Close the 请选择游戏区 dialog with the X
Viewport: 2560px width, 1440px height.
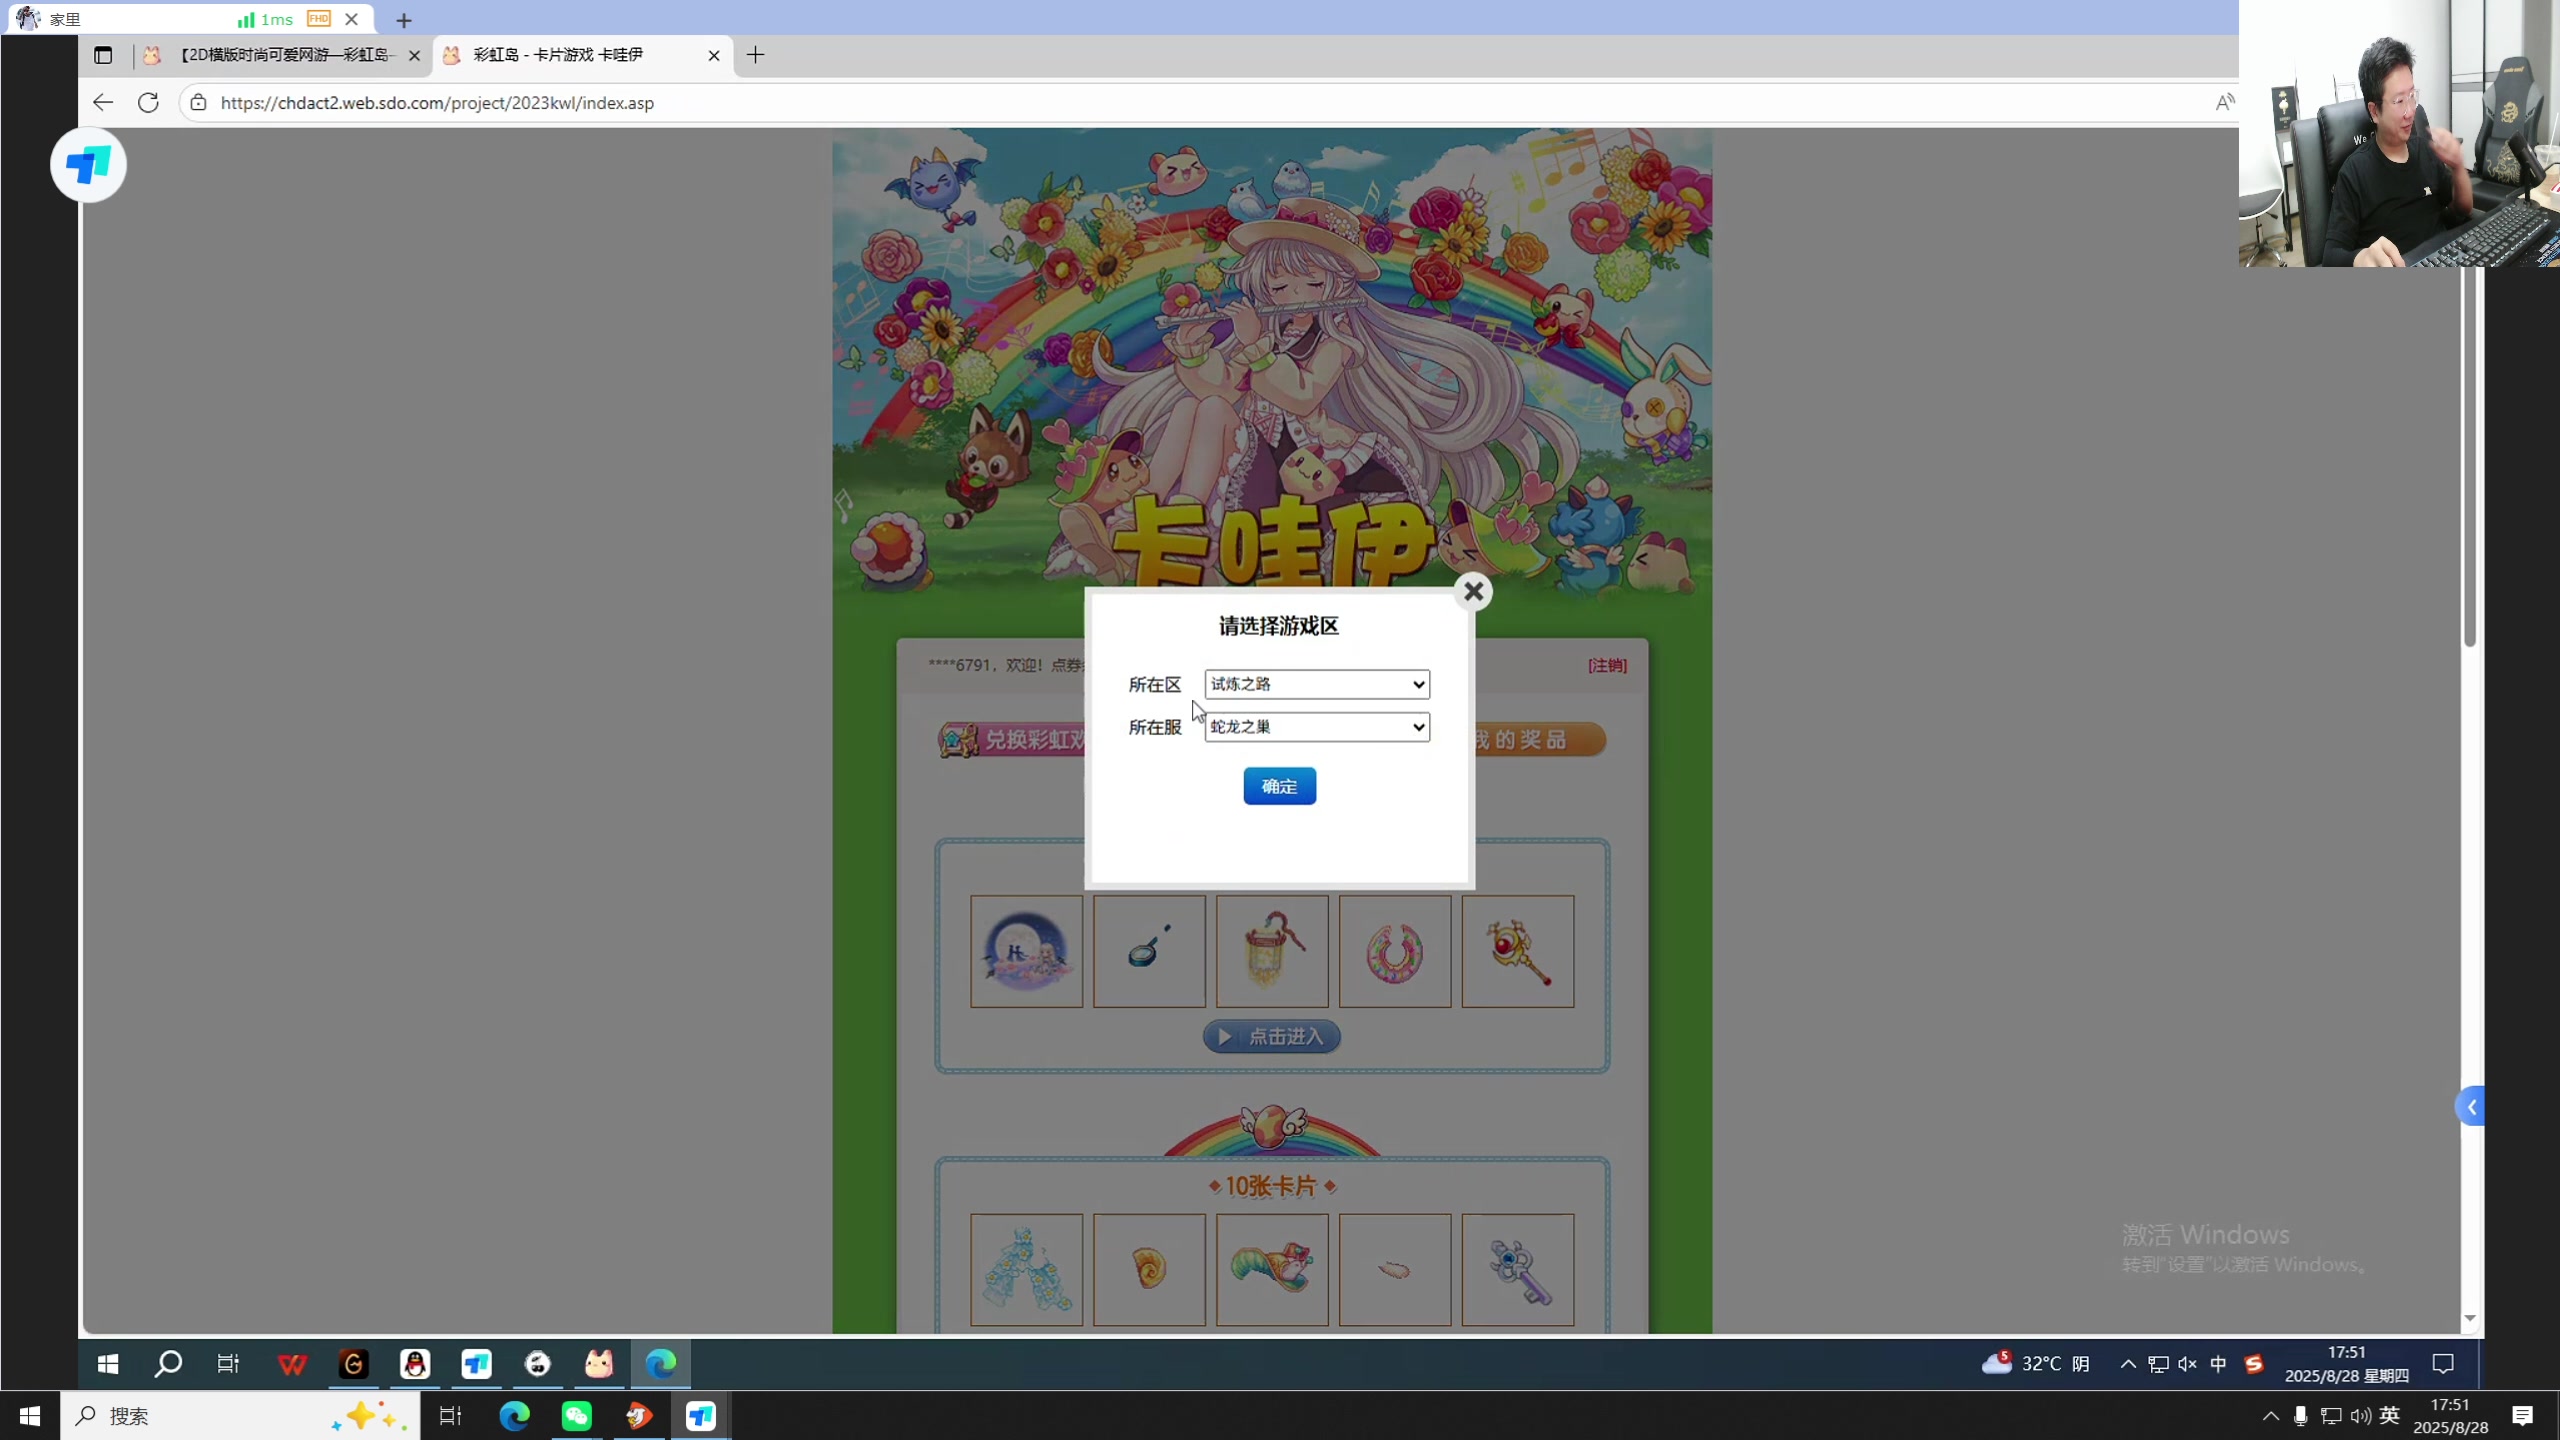tap(1473, 592)
